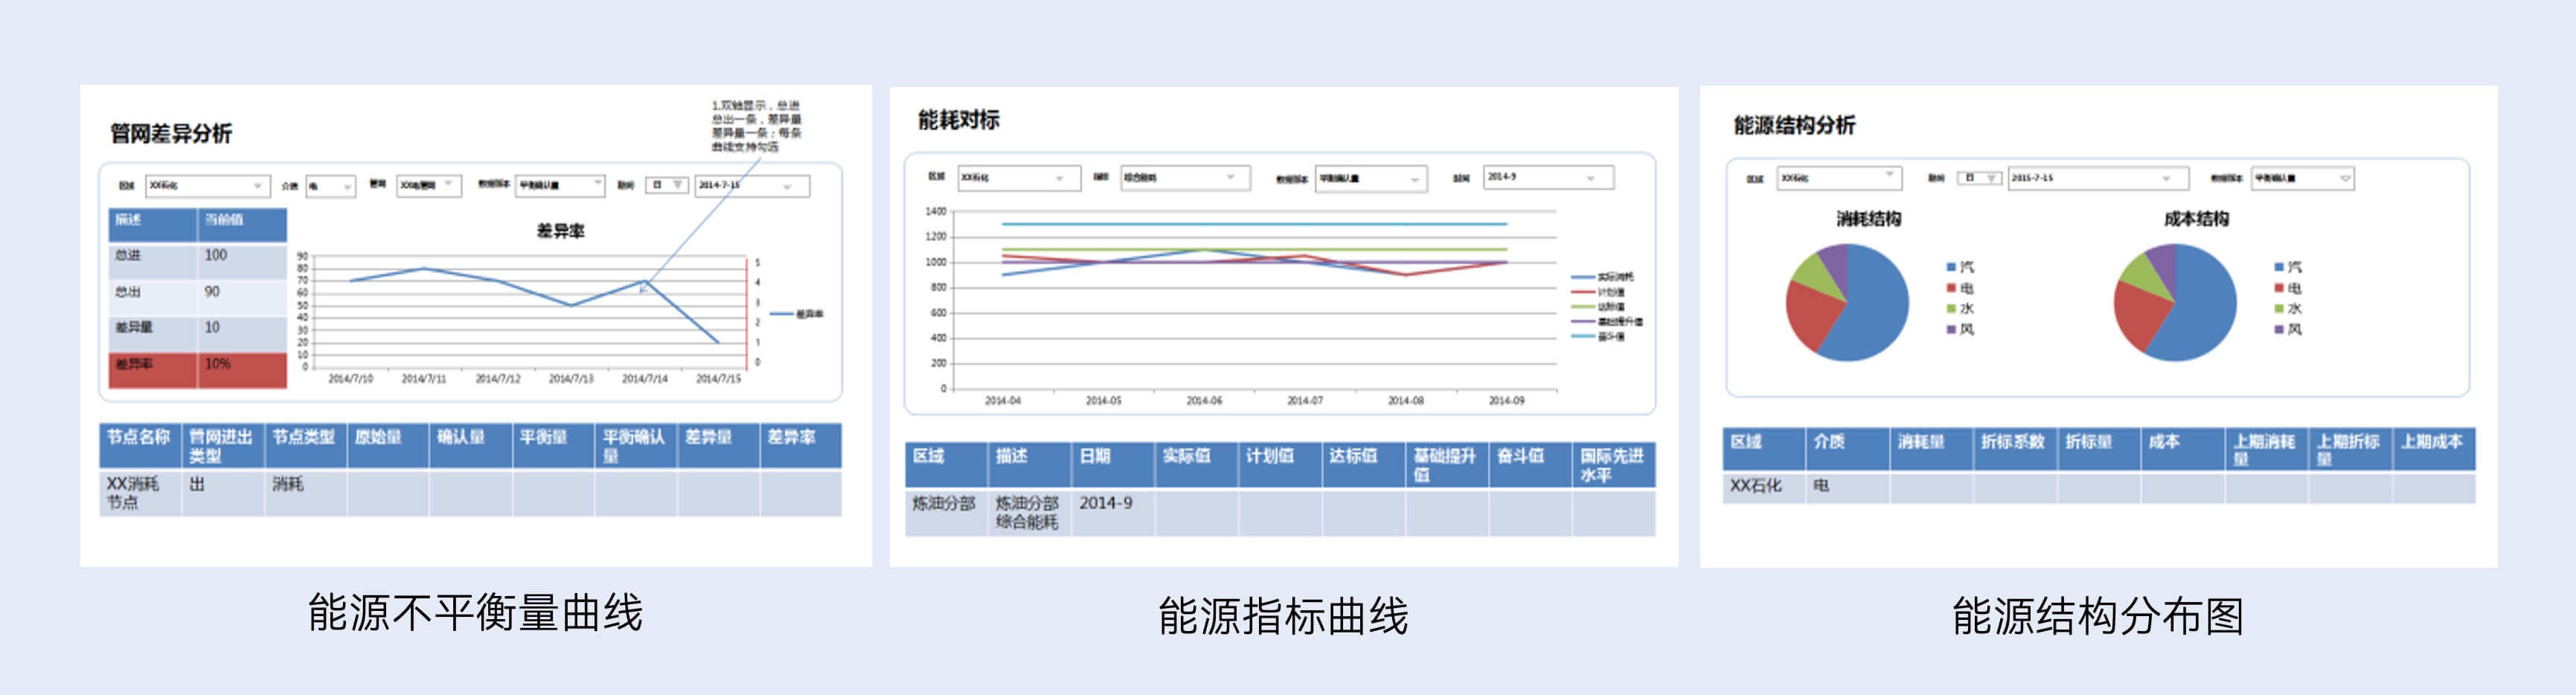This screenshot has width=2576, height=695.
Task: Select the red 差异率 10% summary row
Action: [197, 365]
